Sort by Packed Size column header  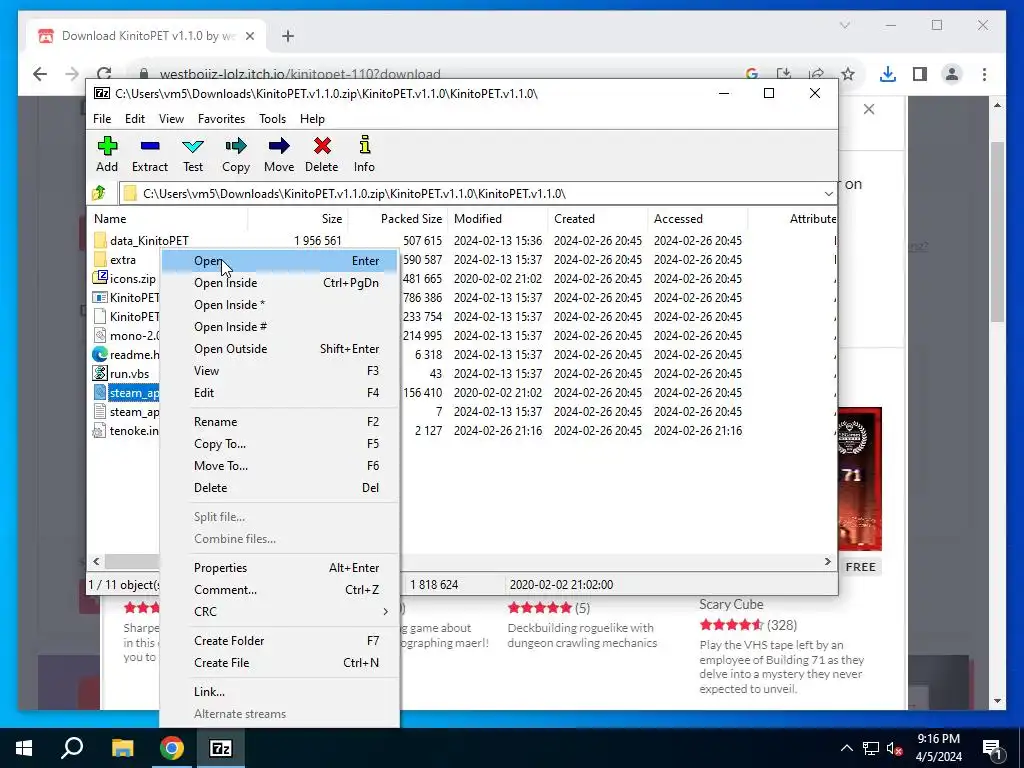click(x=398, y=219)
